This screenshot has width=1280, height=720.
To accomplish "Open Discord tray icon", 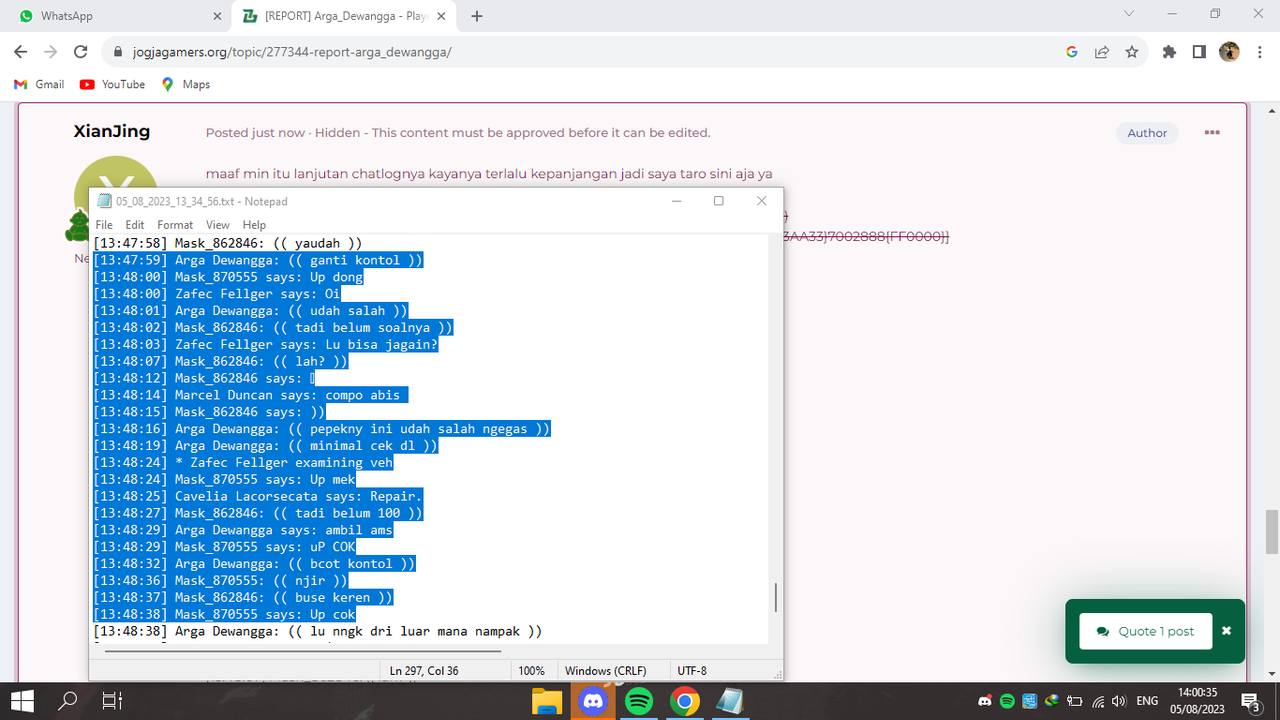I will [985, 701].
